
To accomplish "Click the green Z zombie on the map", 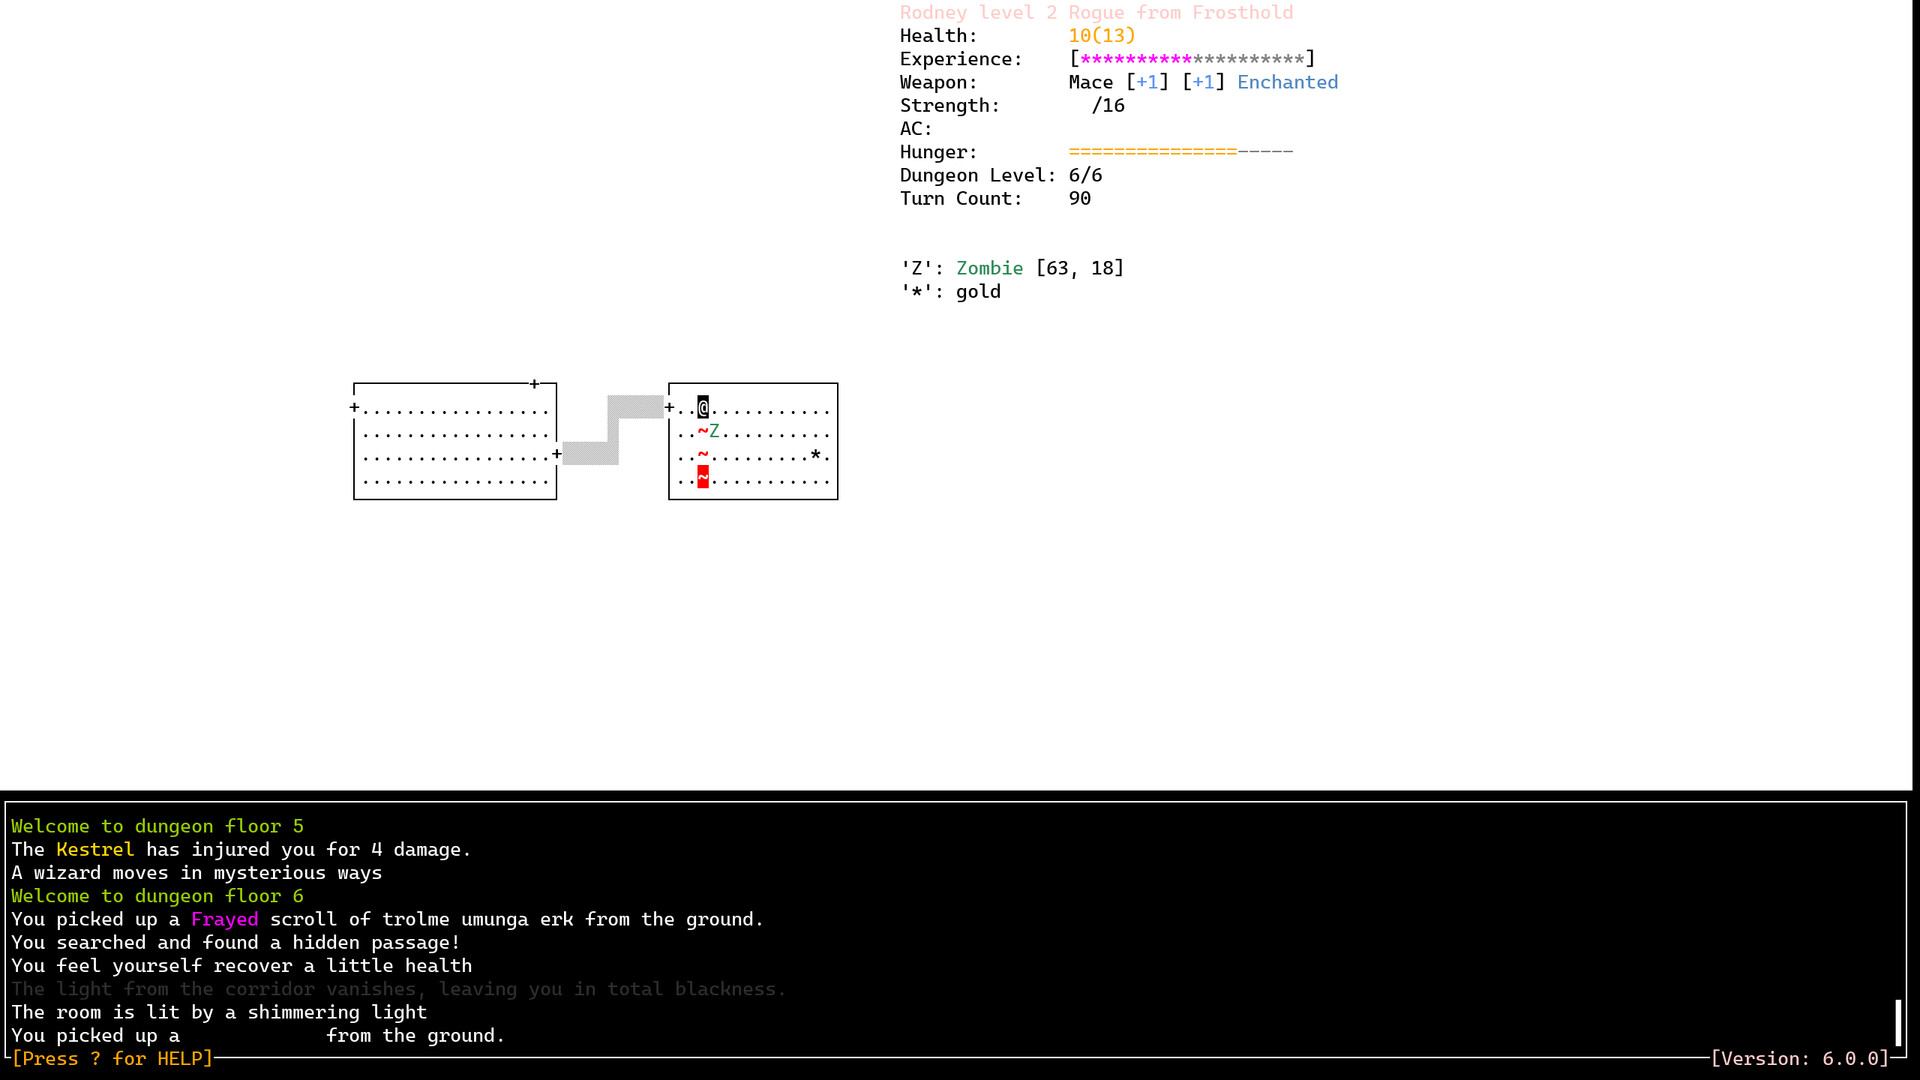I will point(715,431).
